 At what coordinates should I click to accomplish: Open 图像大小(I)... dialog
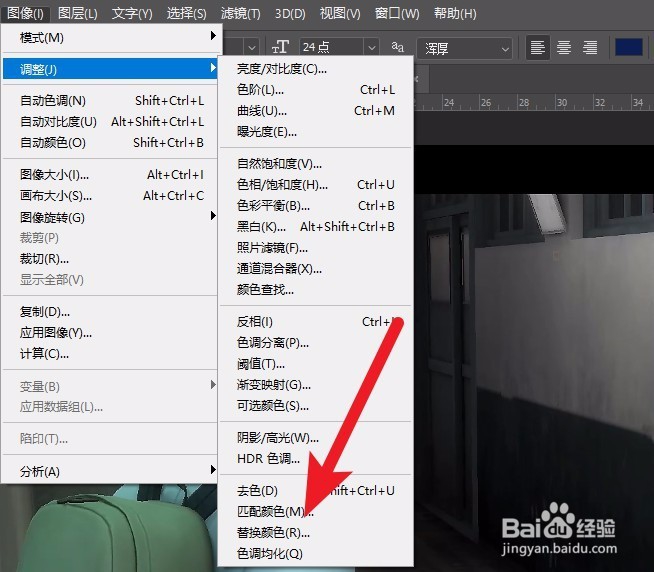pos(111,174)
